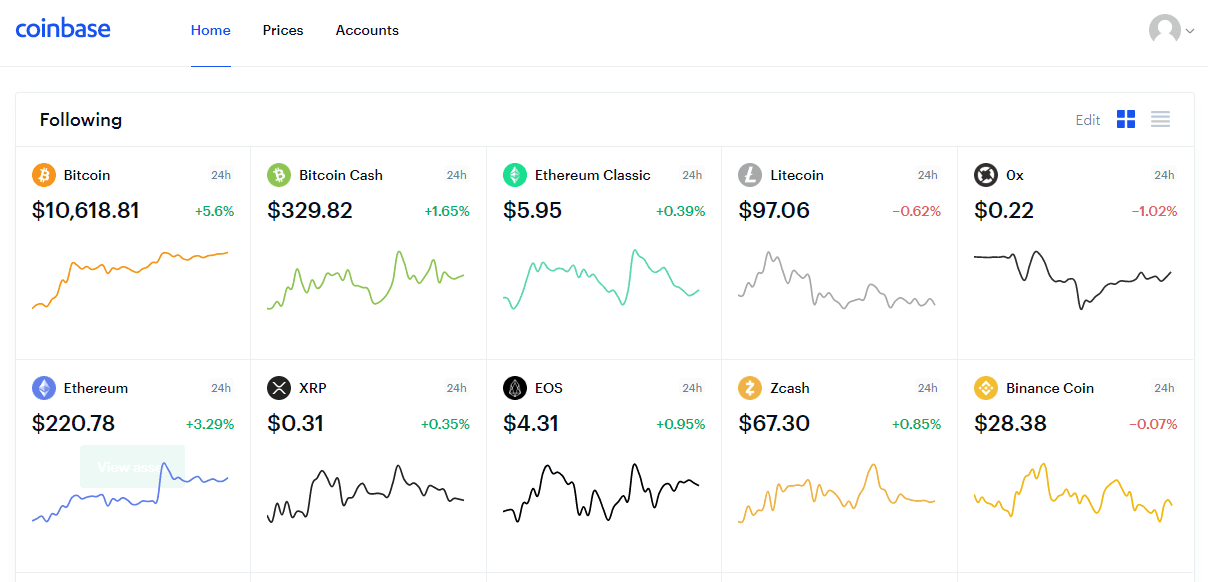This screenshot has width=1208, height=582.
Task: Click the Bitcoin price $10,618.81
Action: 86,211
